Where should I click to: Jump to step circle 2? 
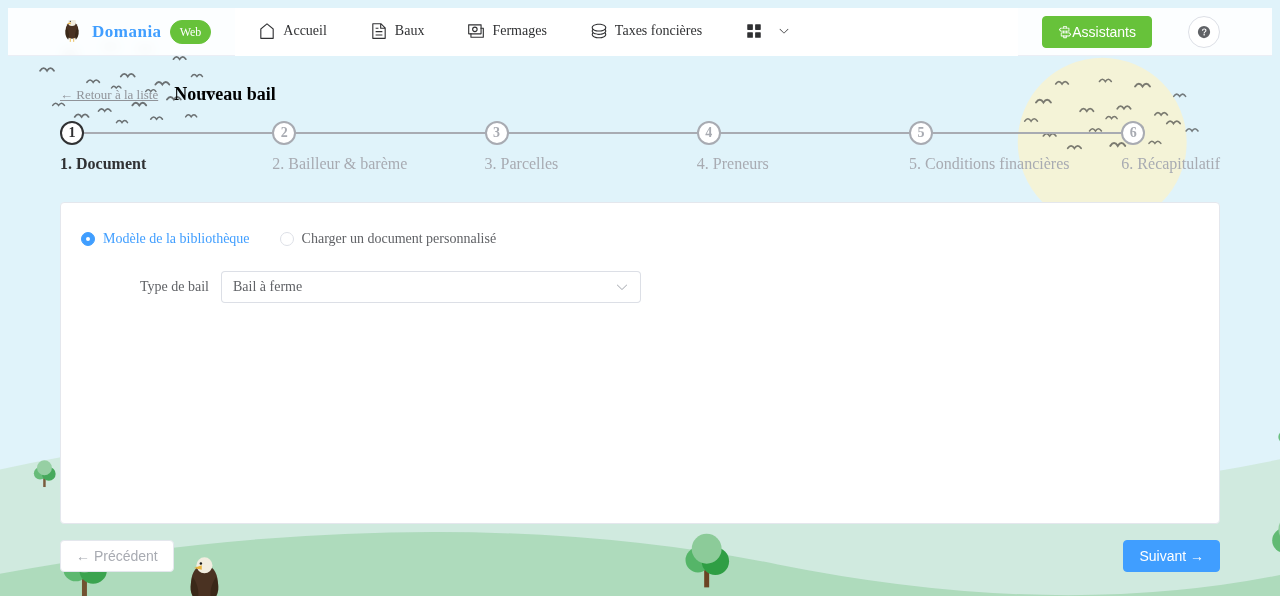click(284, 133)
